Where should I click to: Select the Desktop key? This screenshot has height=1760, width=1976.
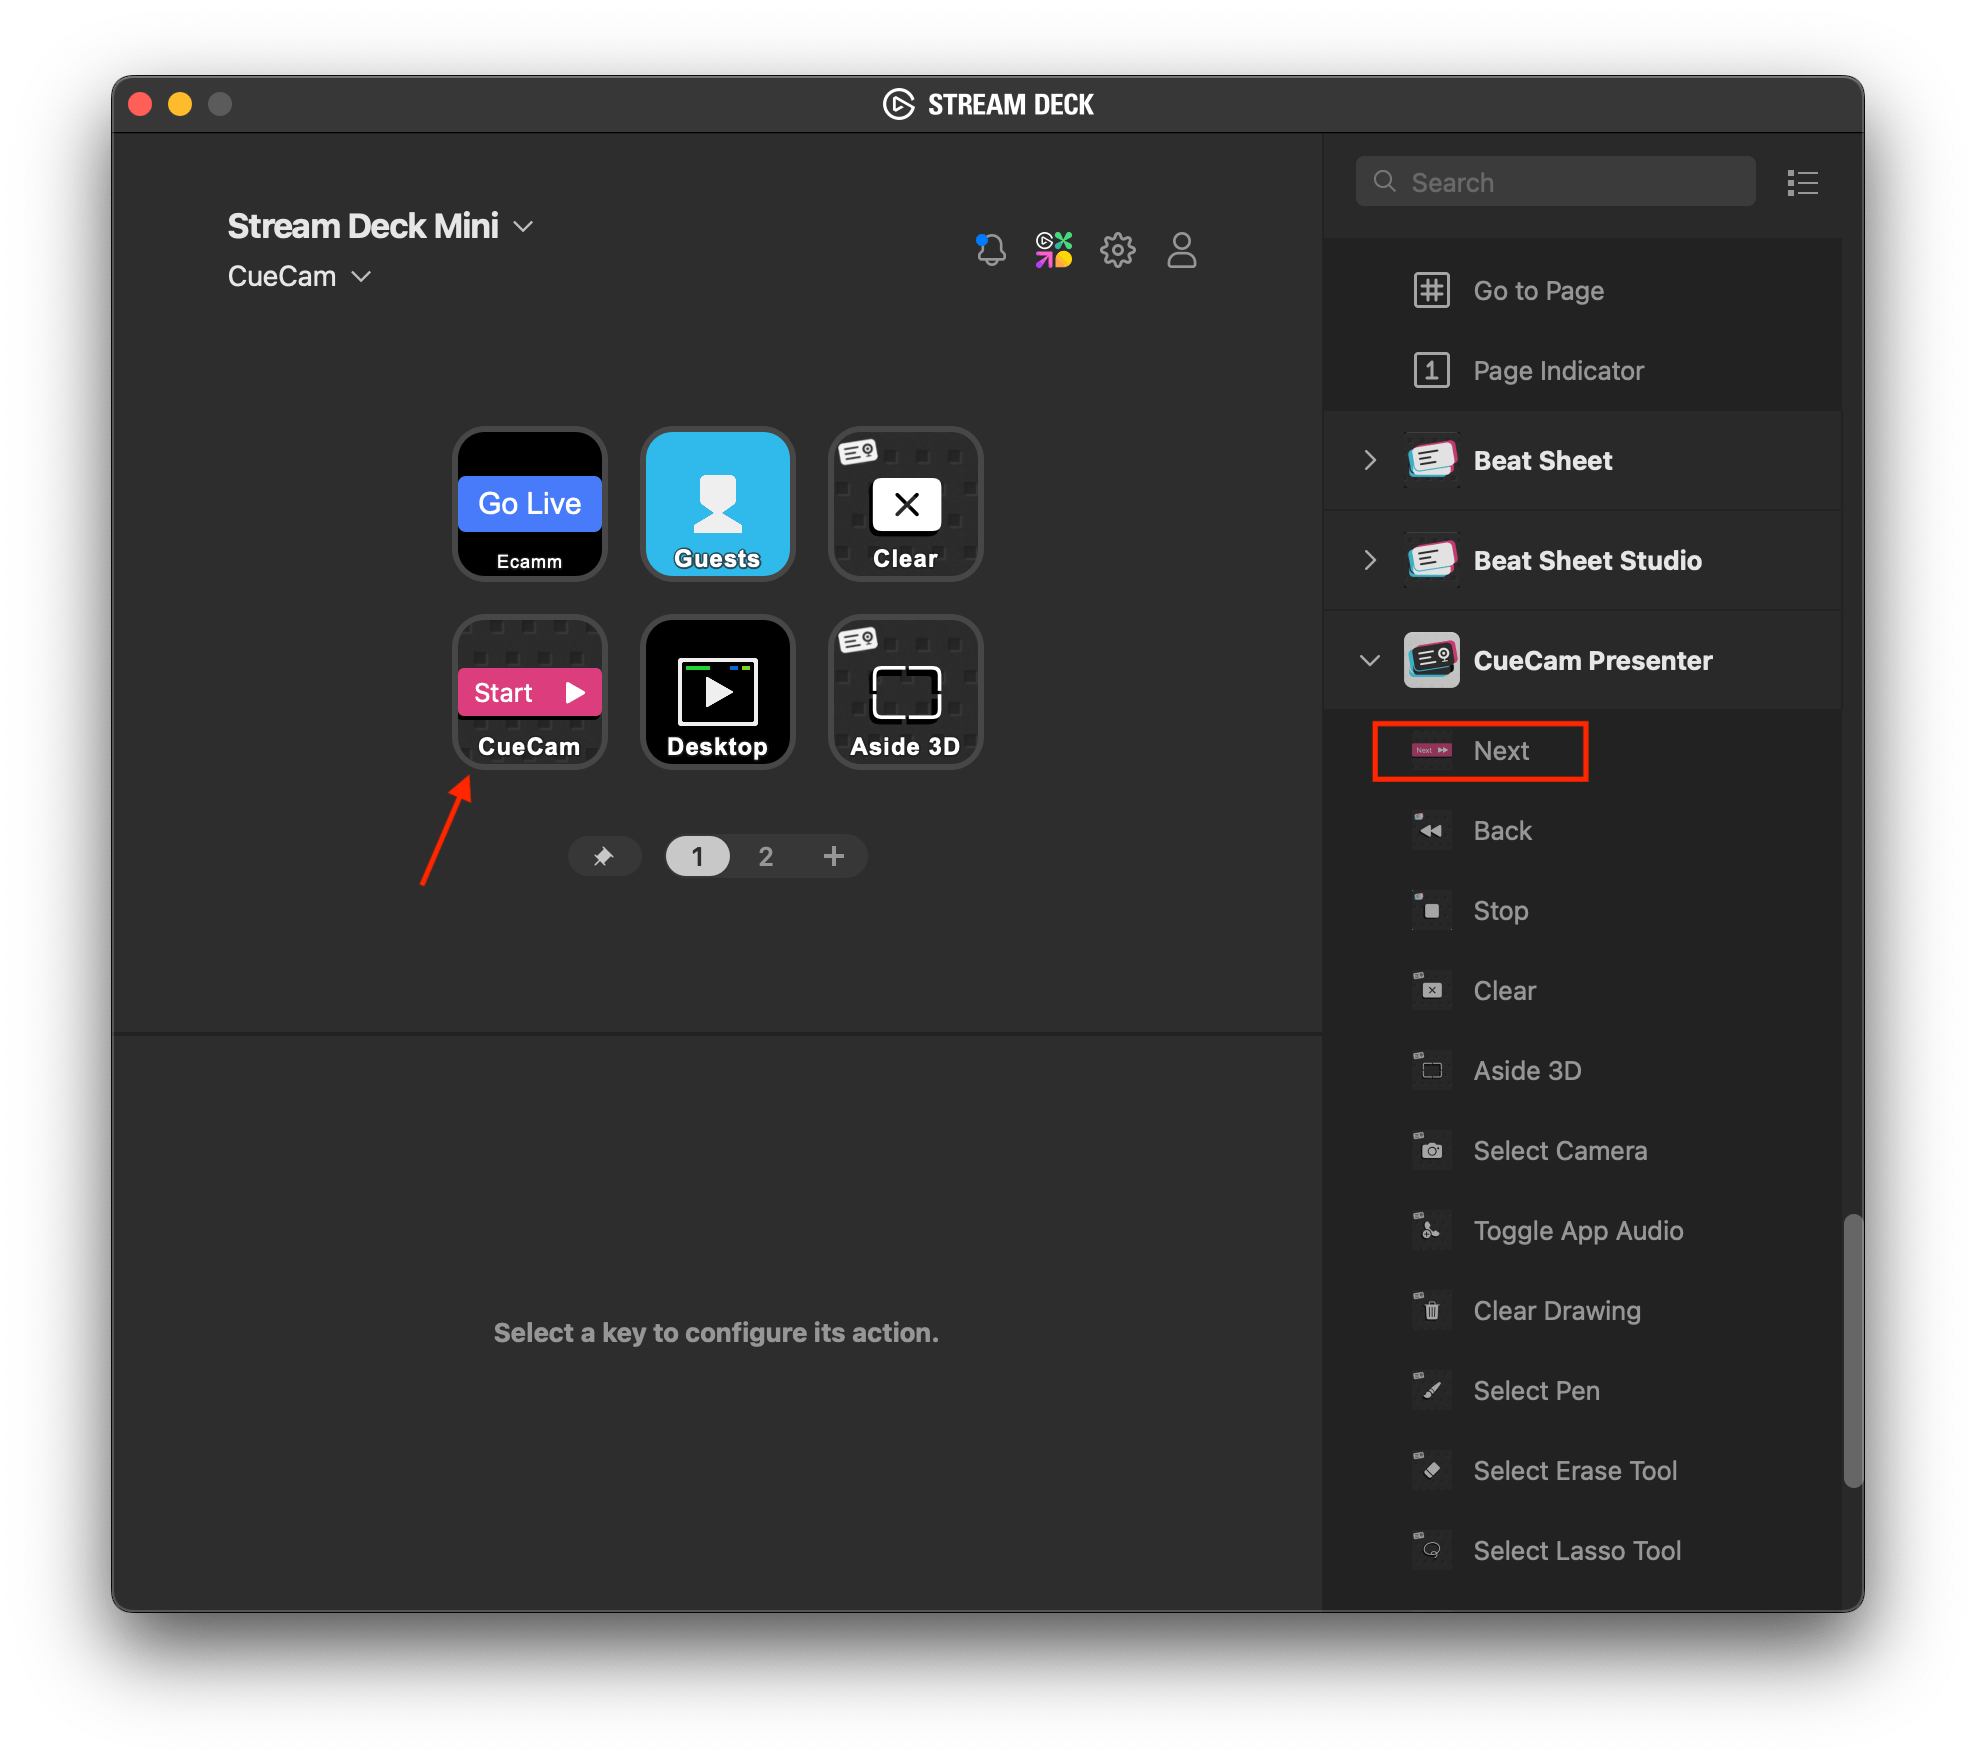point(717,692)
